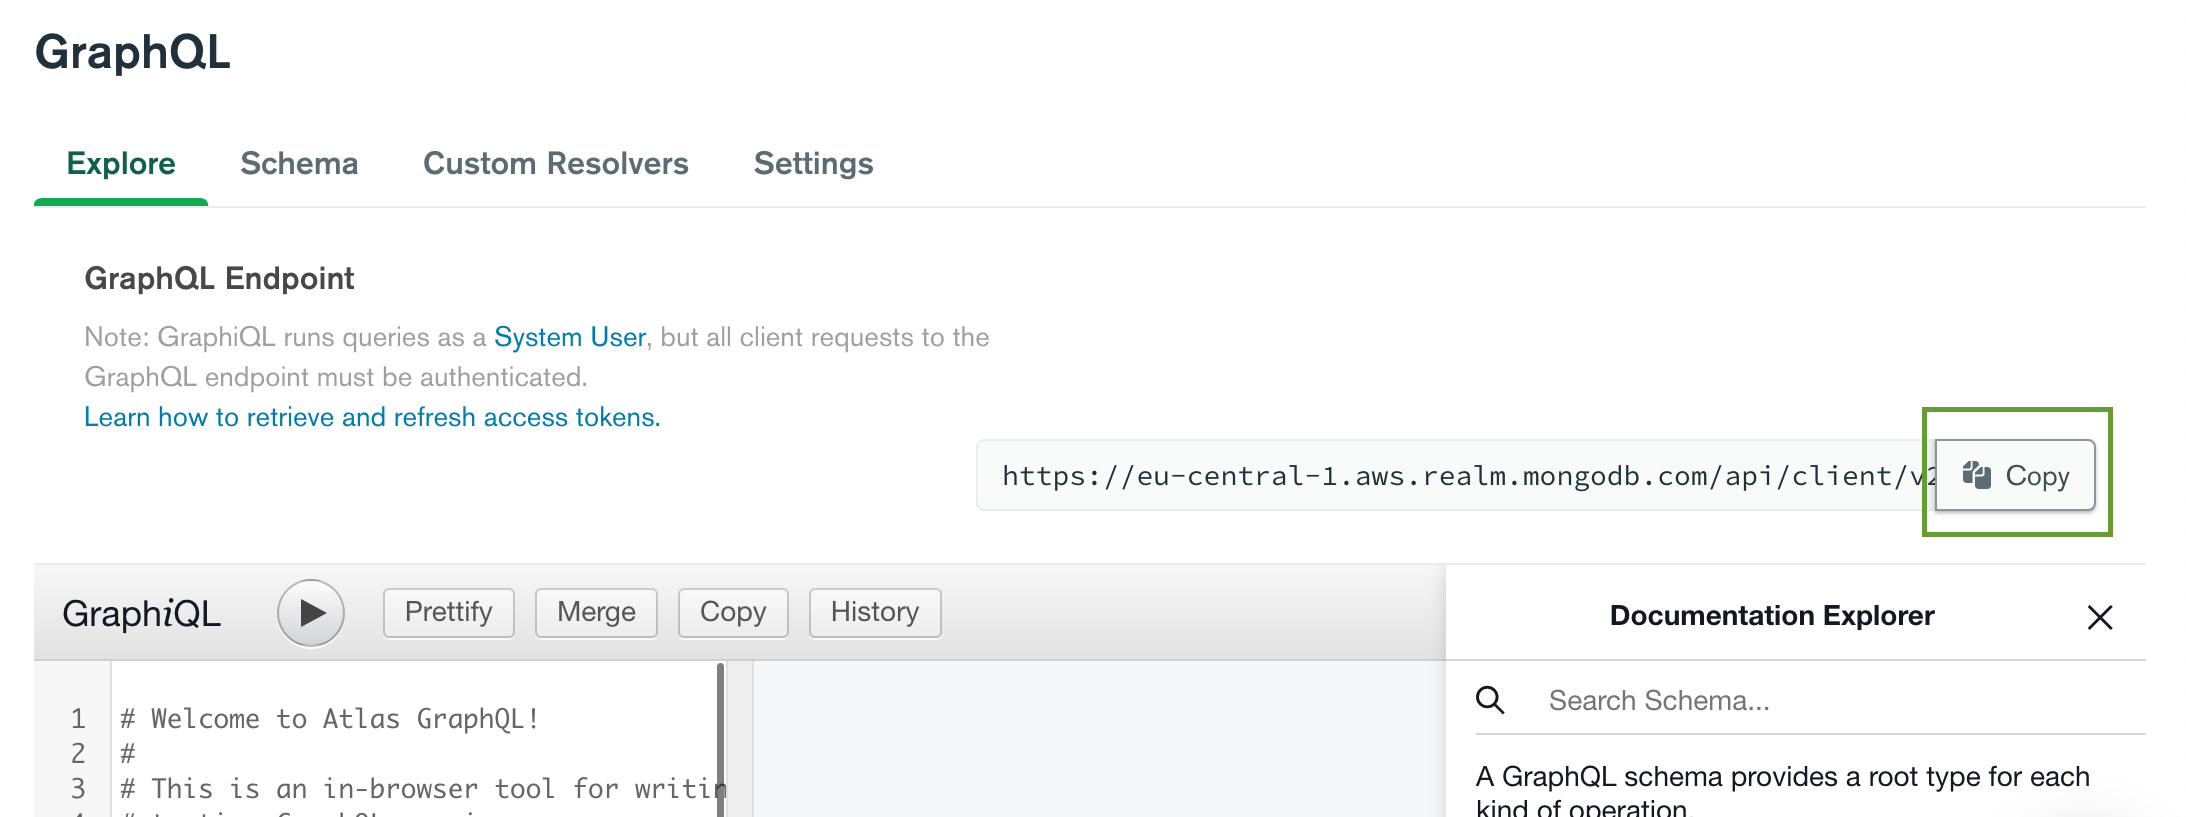The height and width of the screenshot is (817, 2186).
Task: Open the Custom Resolvers tab
Action: tap(556, 163)
